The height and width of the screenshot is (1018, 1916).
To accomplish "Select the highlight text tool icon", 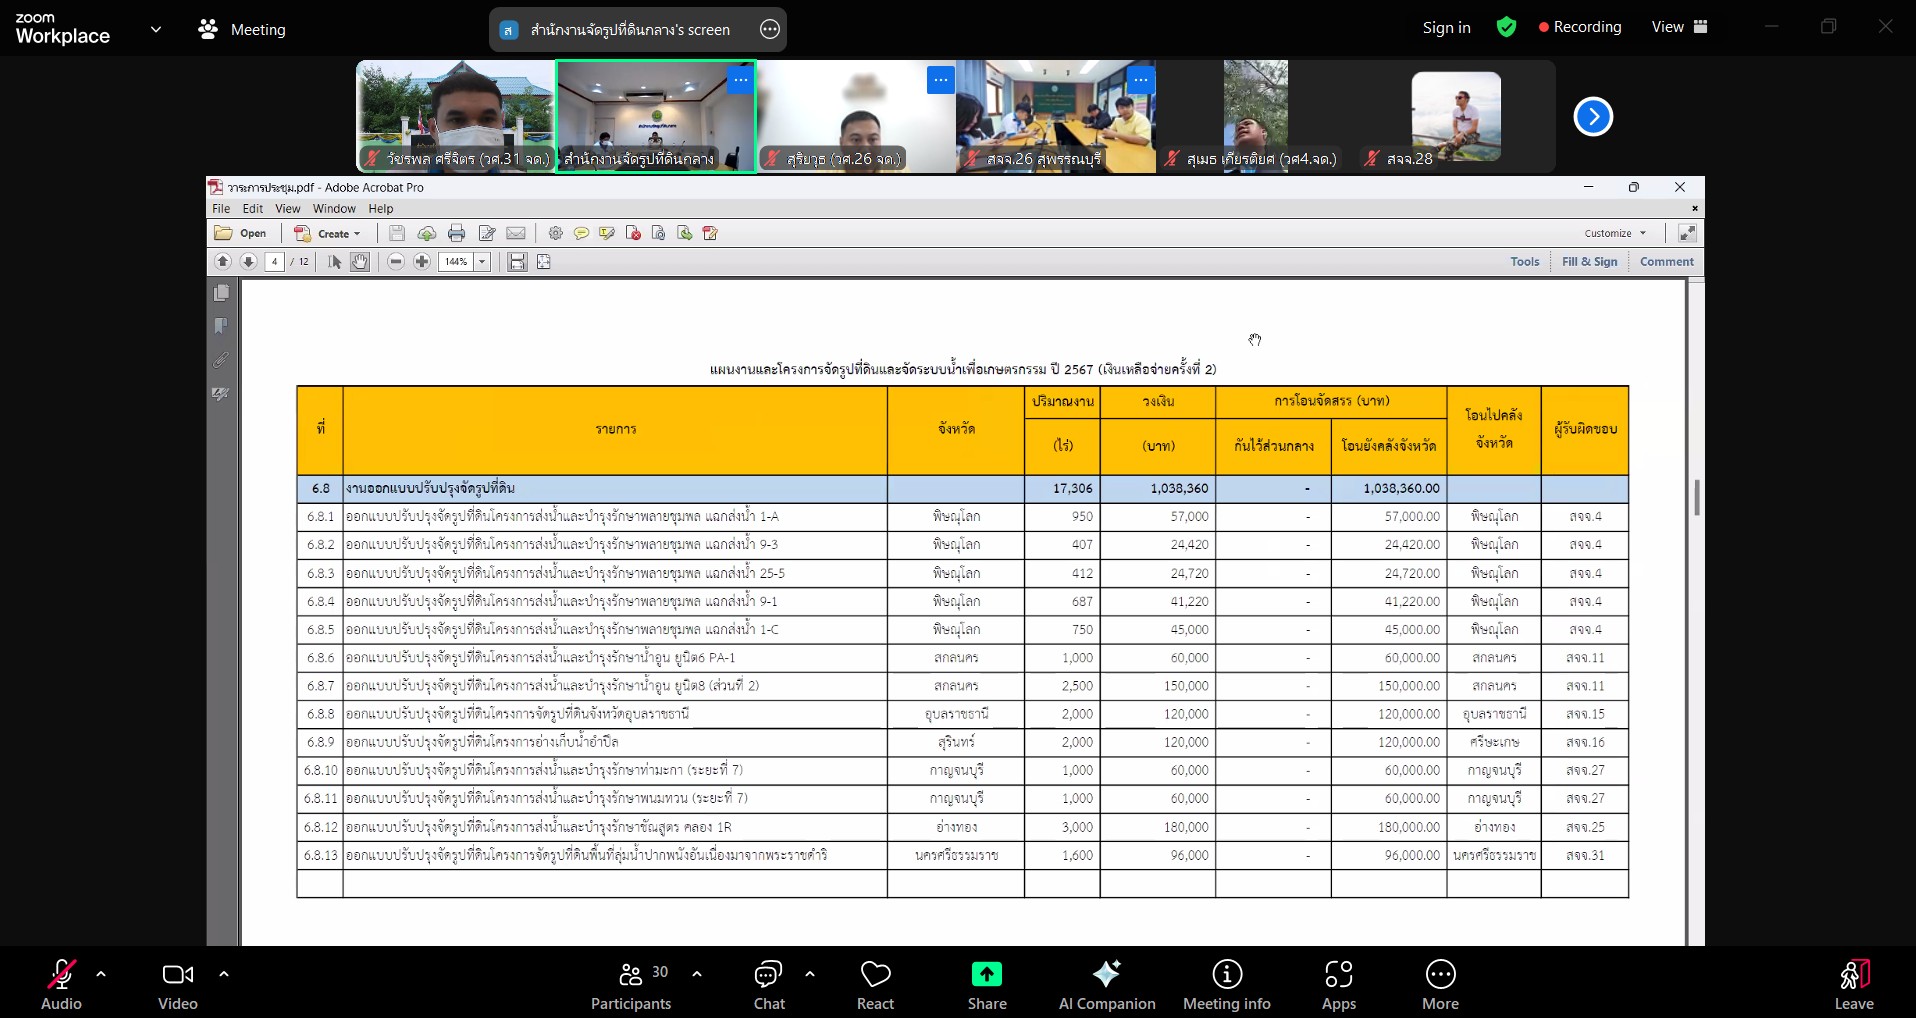I will click(x=607, y=233).
